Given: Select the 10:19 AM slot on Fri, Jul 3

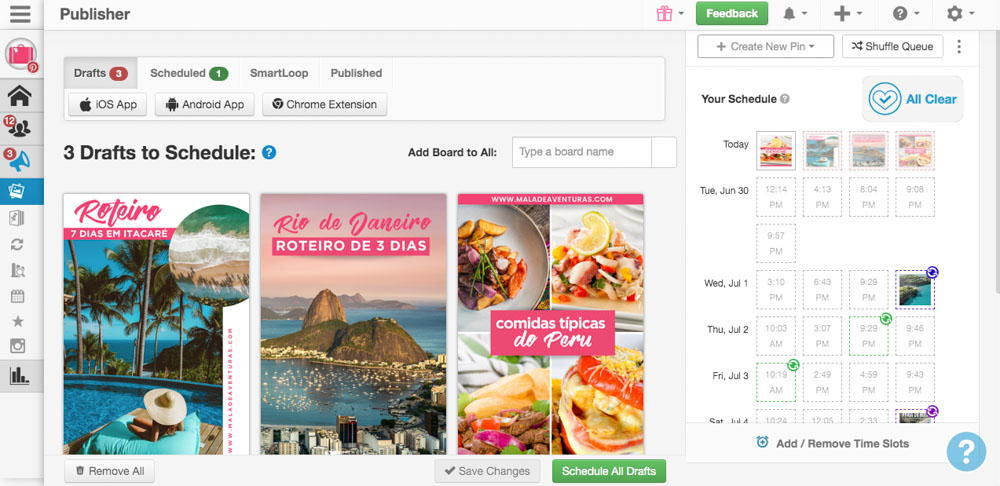Looking at the screenshot, I should tap(776, 382).
